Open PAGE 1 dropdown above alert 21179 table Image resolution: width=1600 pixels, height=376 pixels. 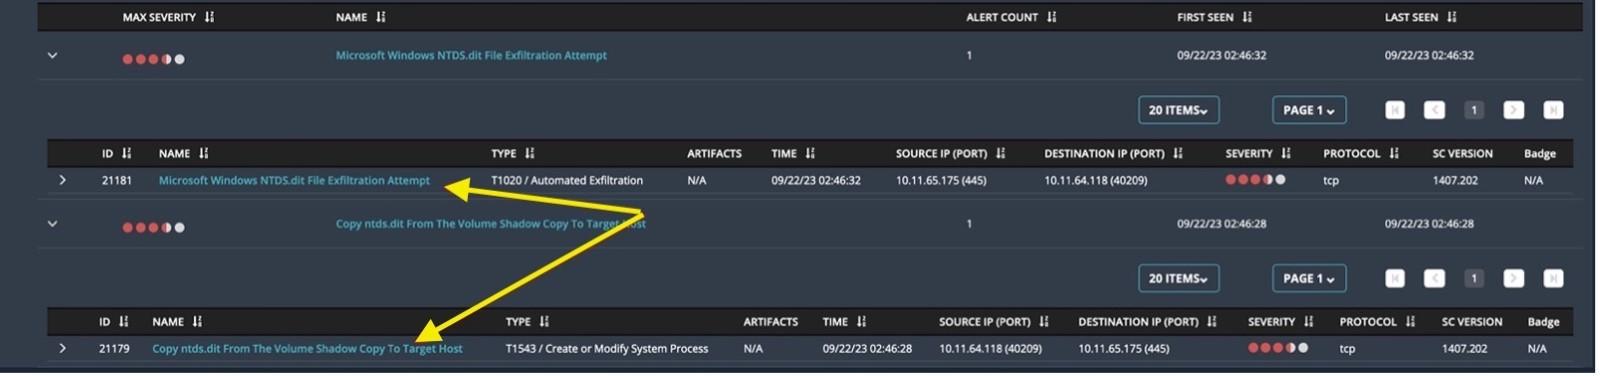pos(1309,278)
